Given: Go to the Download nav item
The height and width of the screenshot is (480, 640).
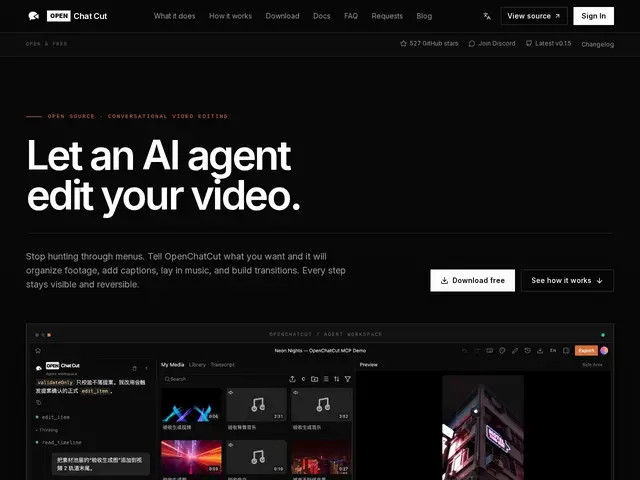Looking at the screenshot, I should click(x=282, y=16).
